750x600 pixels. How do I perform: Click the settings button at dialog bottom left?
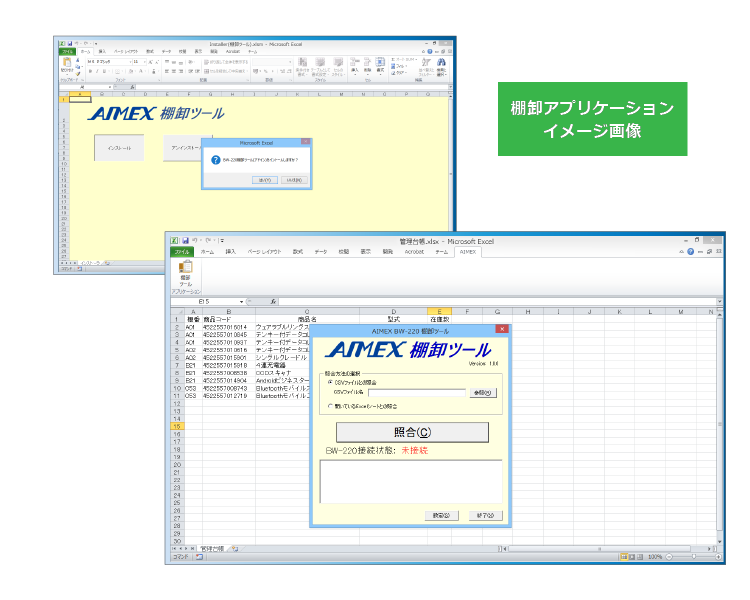(x=441, y=515)
